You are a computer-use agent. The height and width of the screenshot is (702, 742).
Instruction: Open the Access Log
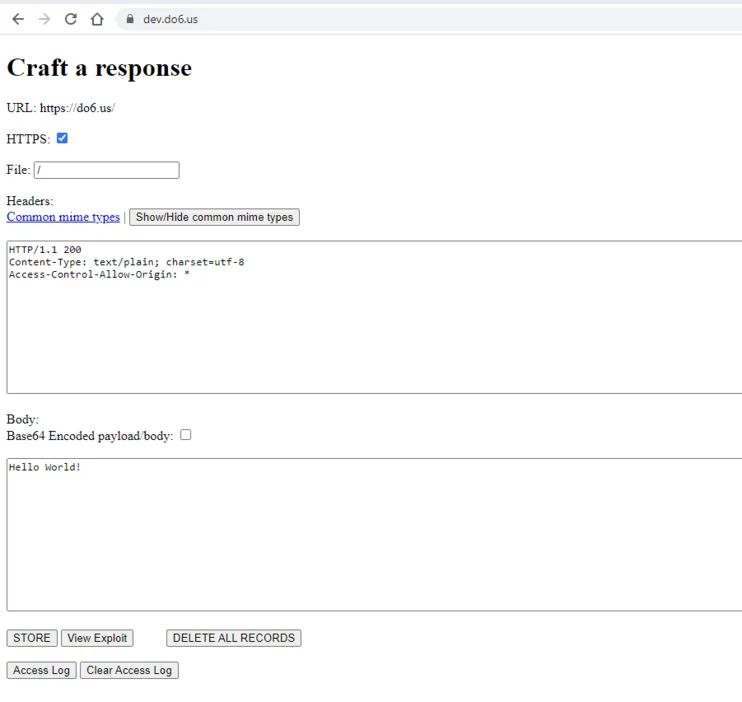tap(41, 670)
